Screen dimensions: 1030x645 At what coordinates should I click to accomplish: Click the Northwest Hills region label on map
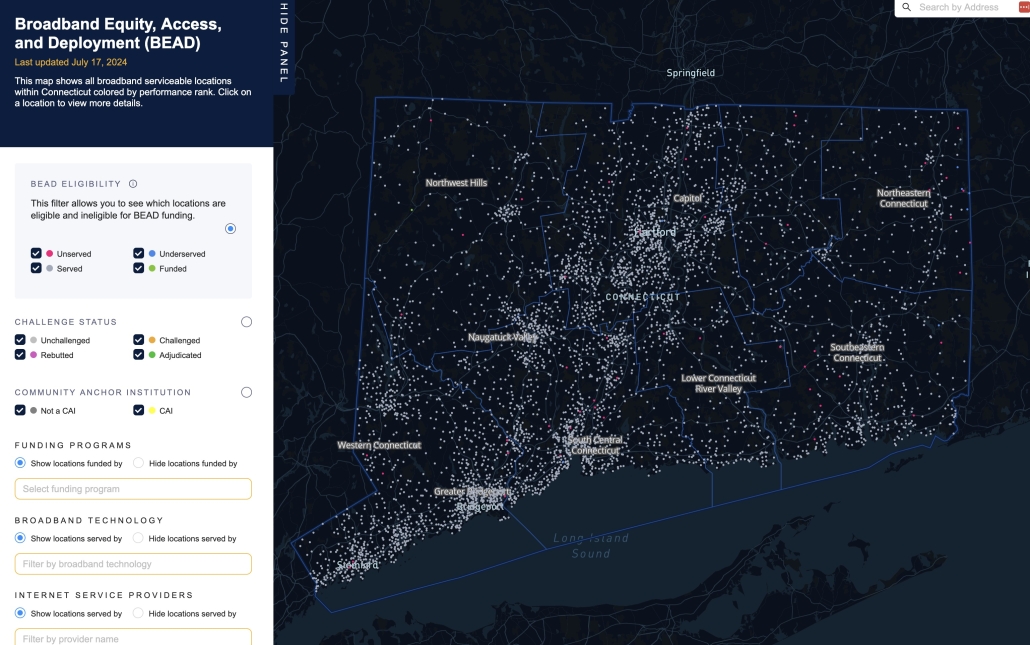click(x=456, y=183)
